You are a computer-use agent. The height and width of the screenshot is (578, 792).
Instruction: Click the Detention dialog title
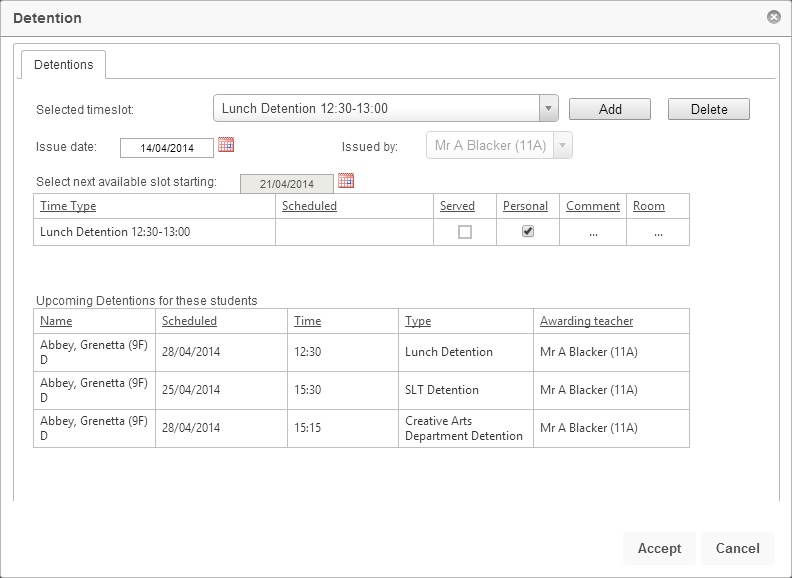tap(47, 18)
